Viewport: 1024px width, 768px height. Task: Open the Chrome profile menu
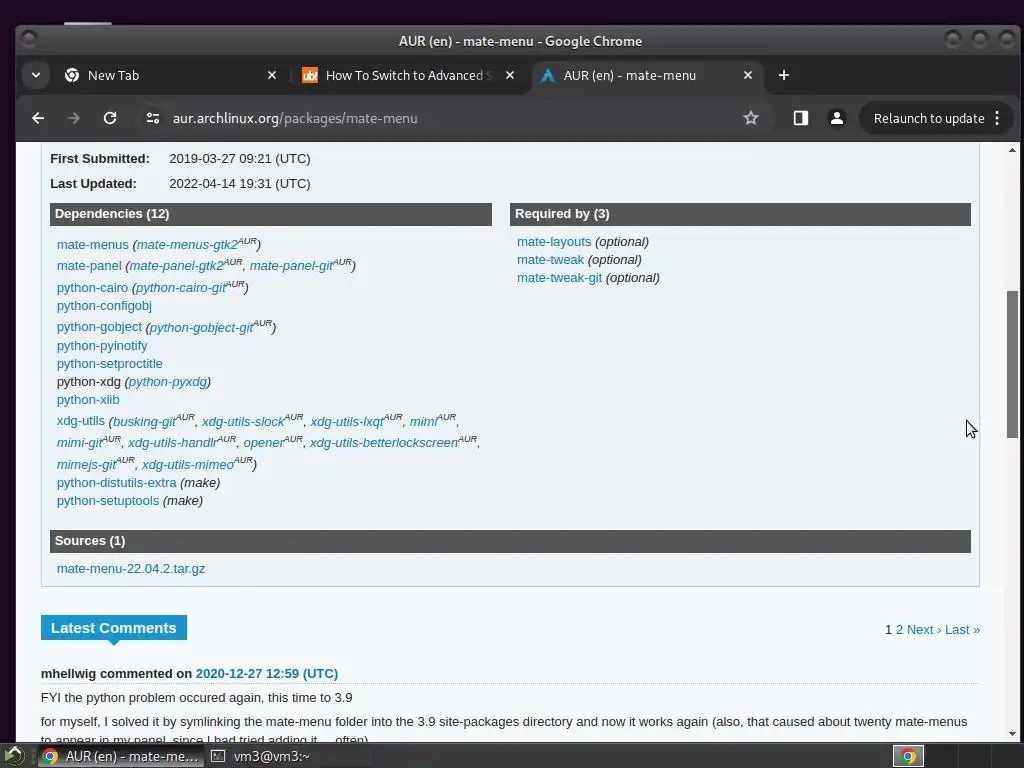[837, 118]
